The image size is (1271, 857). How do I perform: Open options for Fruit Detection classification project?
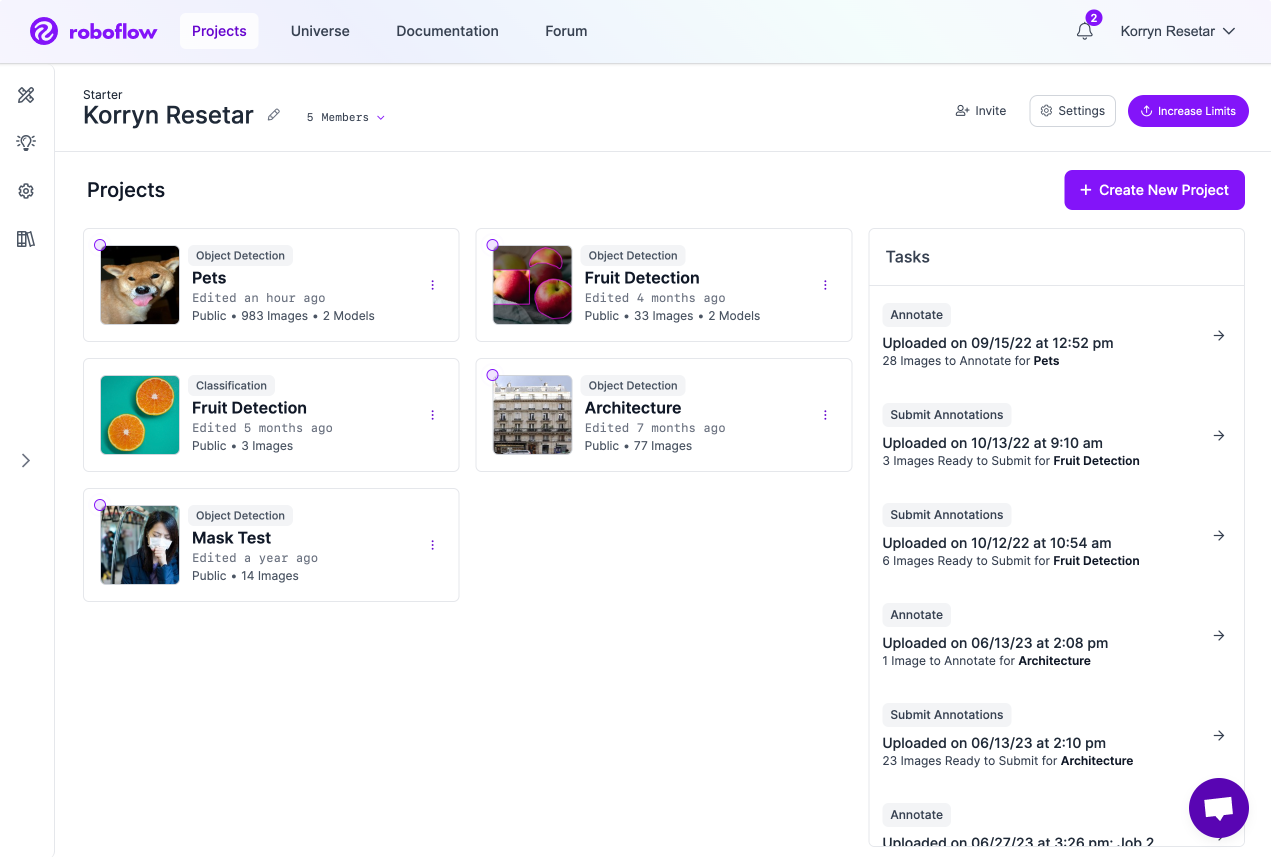point(433,415)
